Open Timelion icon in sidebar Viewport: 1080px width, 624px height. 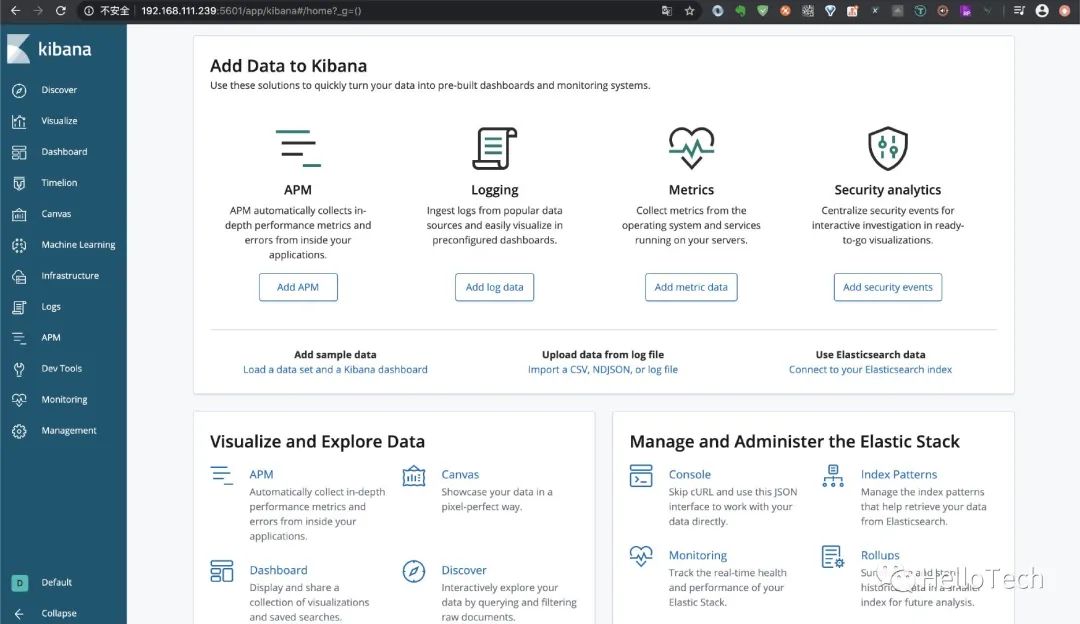coord(19,183)
